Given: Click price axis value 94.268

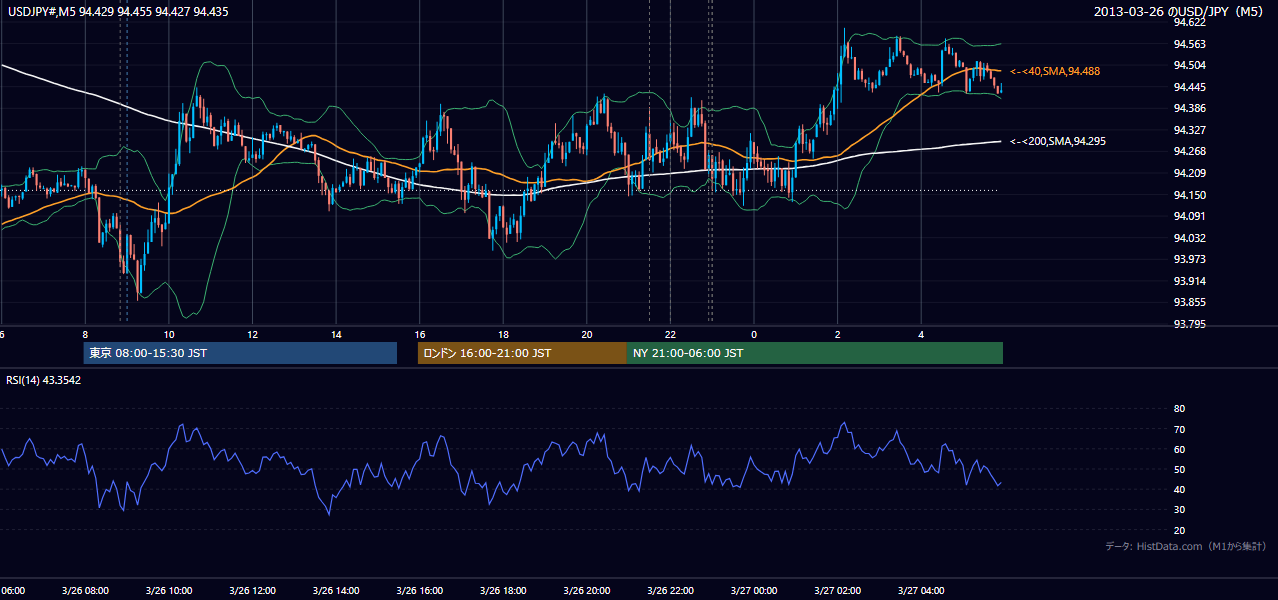Looking at the screenshot, I should [1189, 152].
